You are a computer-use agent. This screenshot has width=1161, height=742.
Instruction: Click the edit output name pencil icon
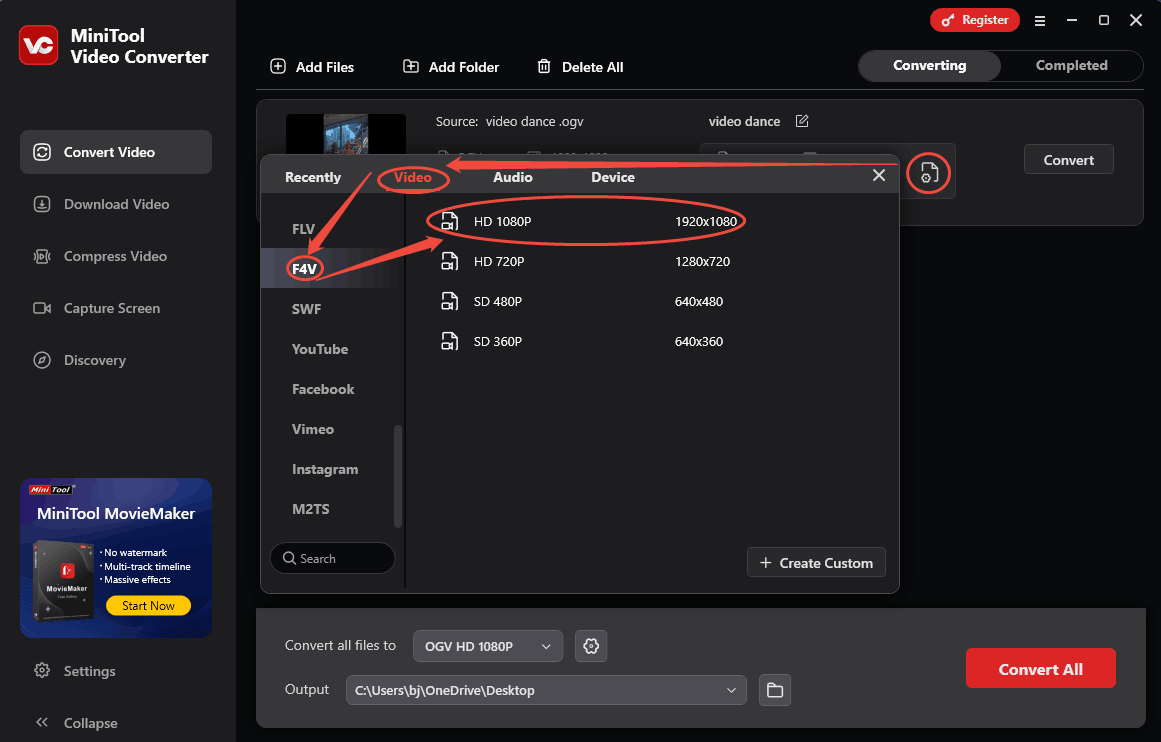pyautogui.click(x=802, y=121)
